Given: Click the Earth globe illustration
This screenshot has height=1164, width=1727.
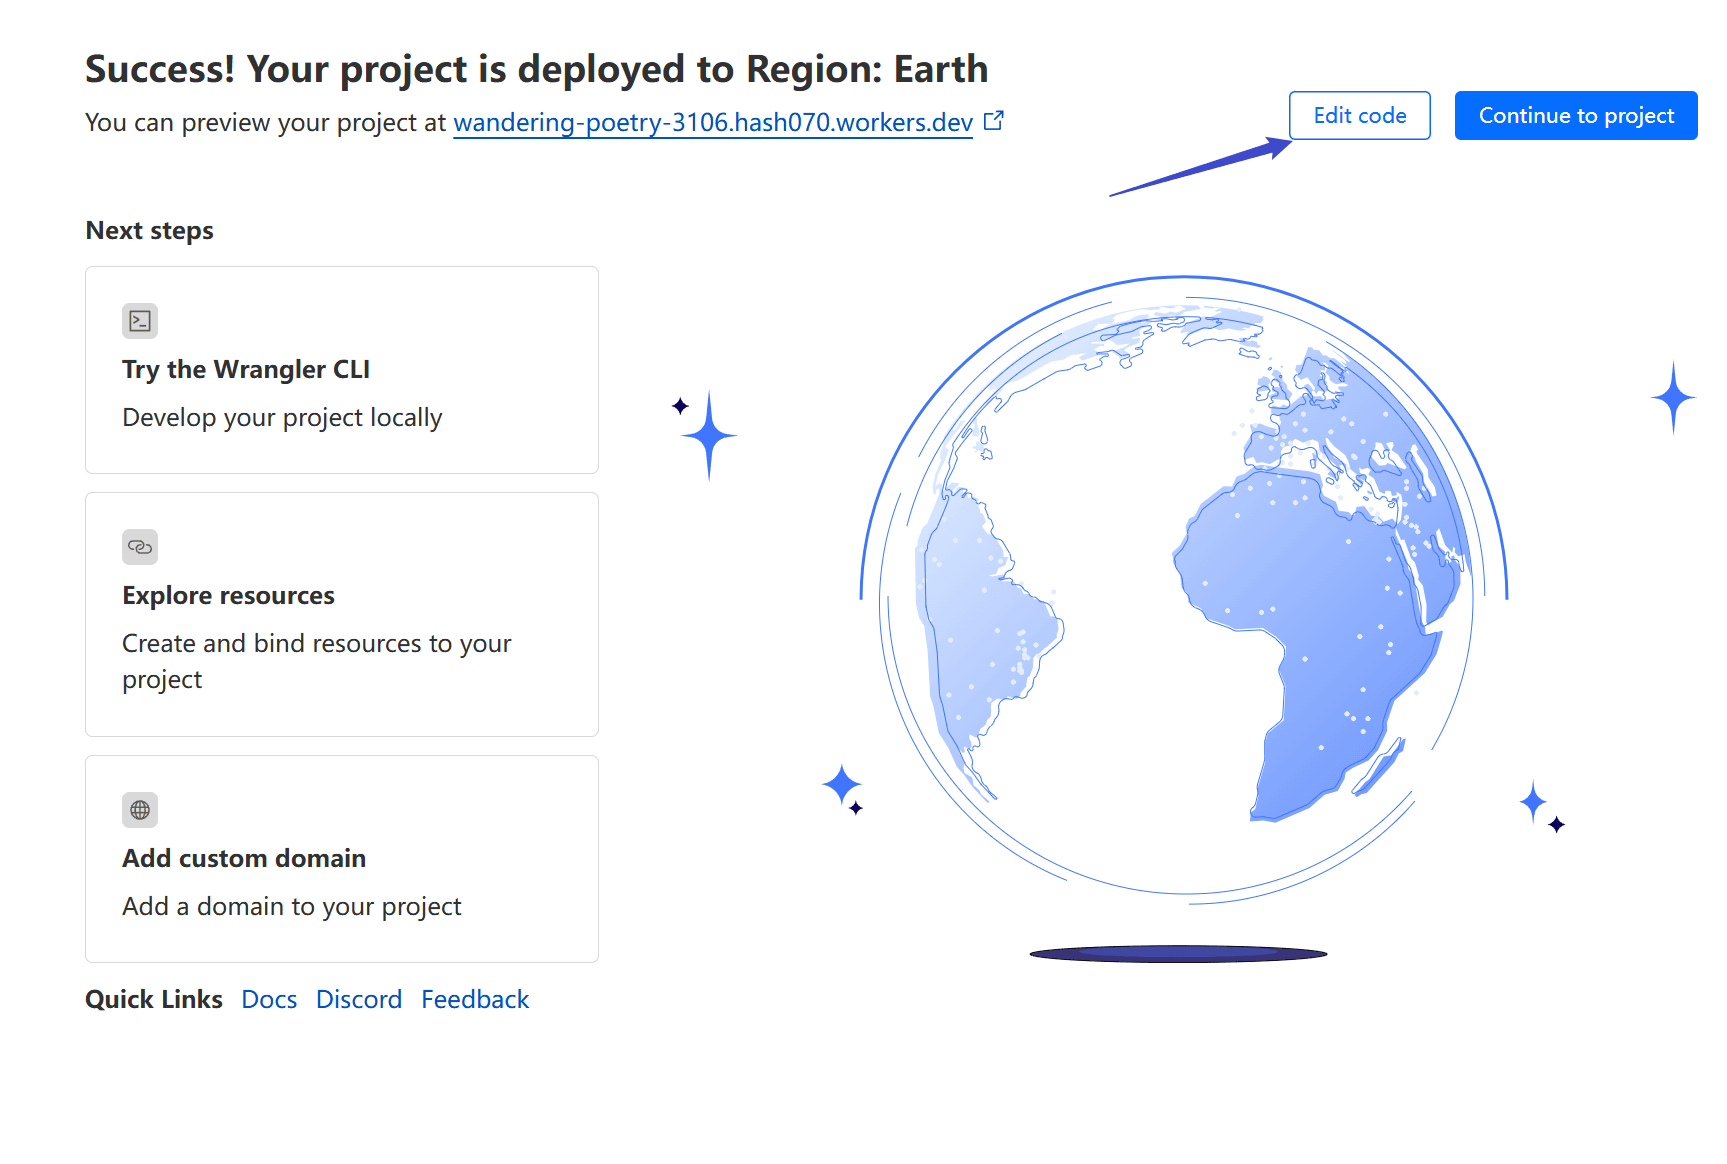Looking at the screenshot, I should 1184,590.
